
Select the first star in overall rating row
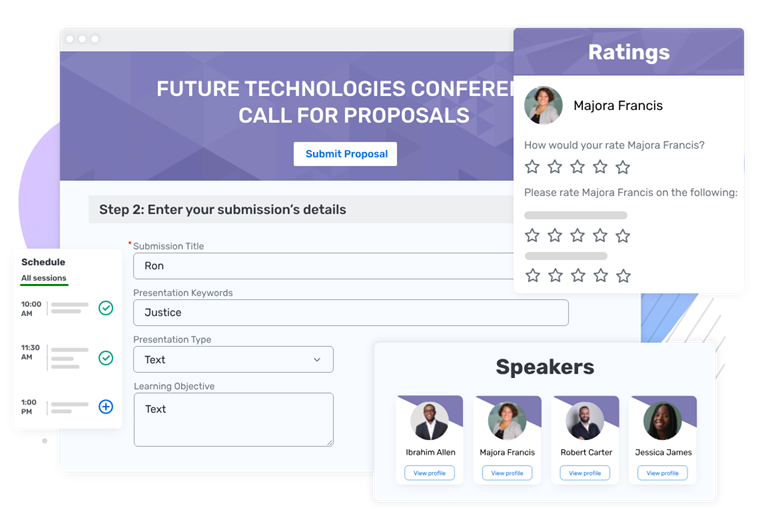(x=532, y=167)
